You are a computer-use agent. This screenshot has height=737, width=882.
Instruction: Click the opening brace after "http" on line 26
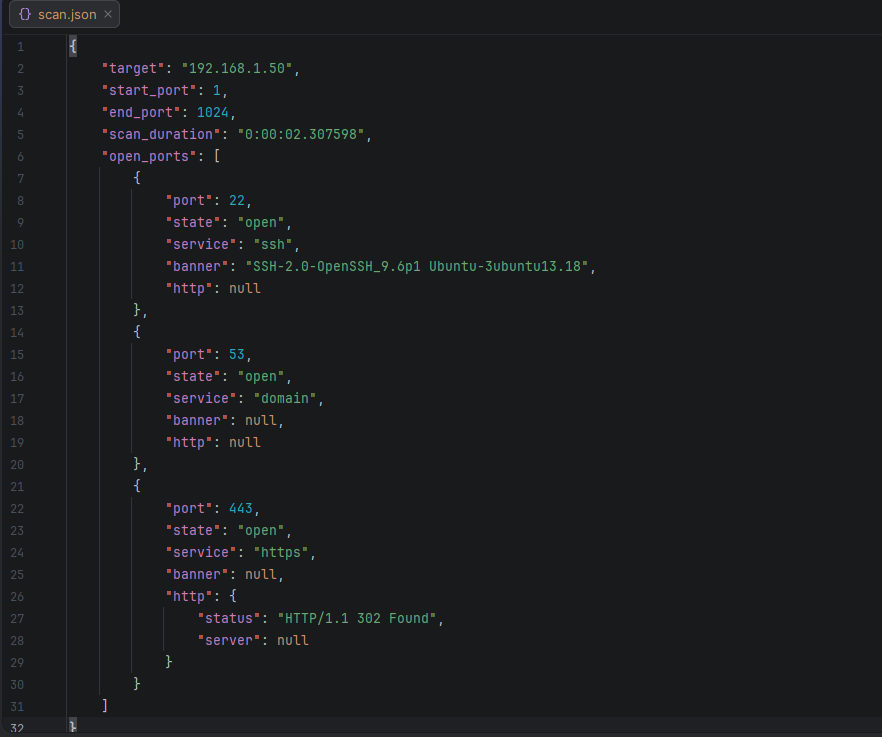233,596
